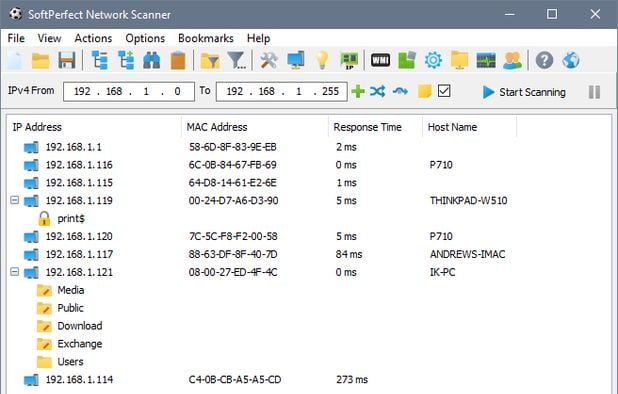Click the THINKPAD-W510 host name
This screenshot has height=394, width=618.
click(x=469, y=201)
